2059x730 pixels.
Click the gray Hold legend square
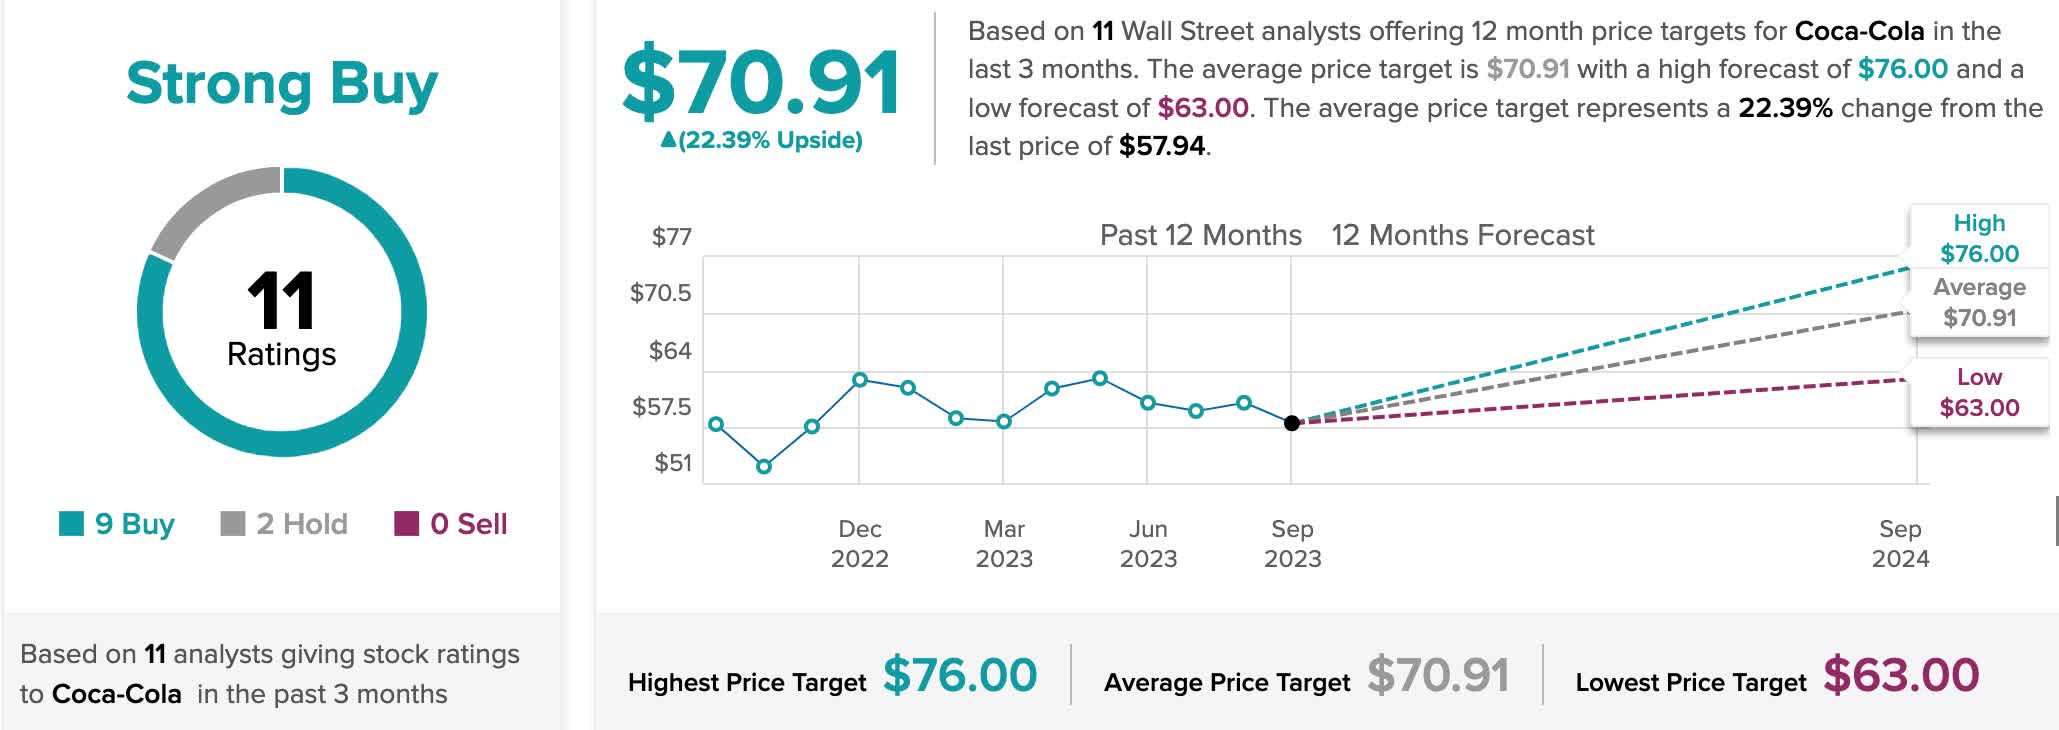[232, 523]
